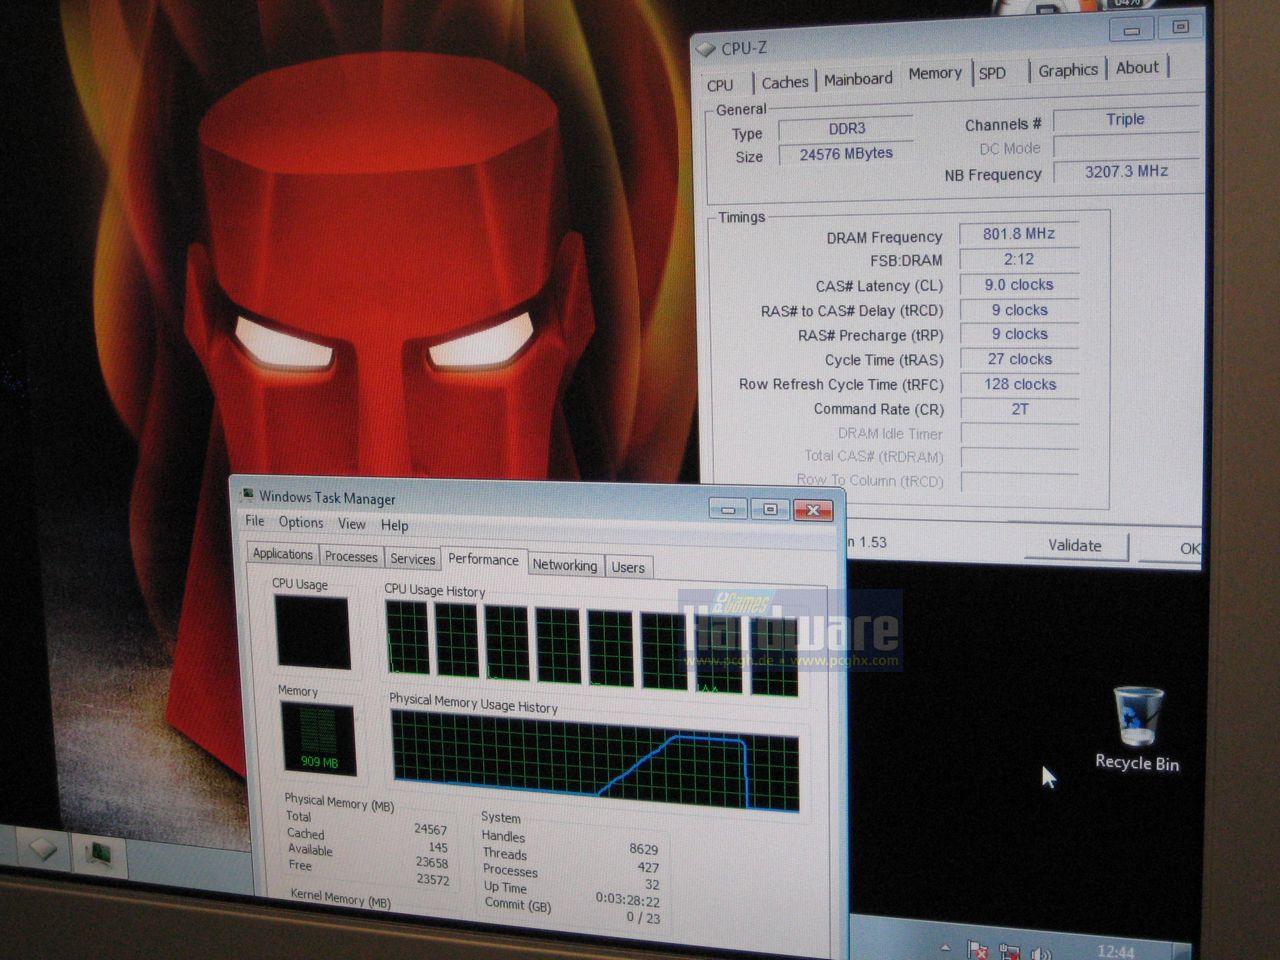Screen dimensions: 1280x960
Task: Click the Up Time value 0:03:28:22
Action: [x=628, y=898]
